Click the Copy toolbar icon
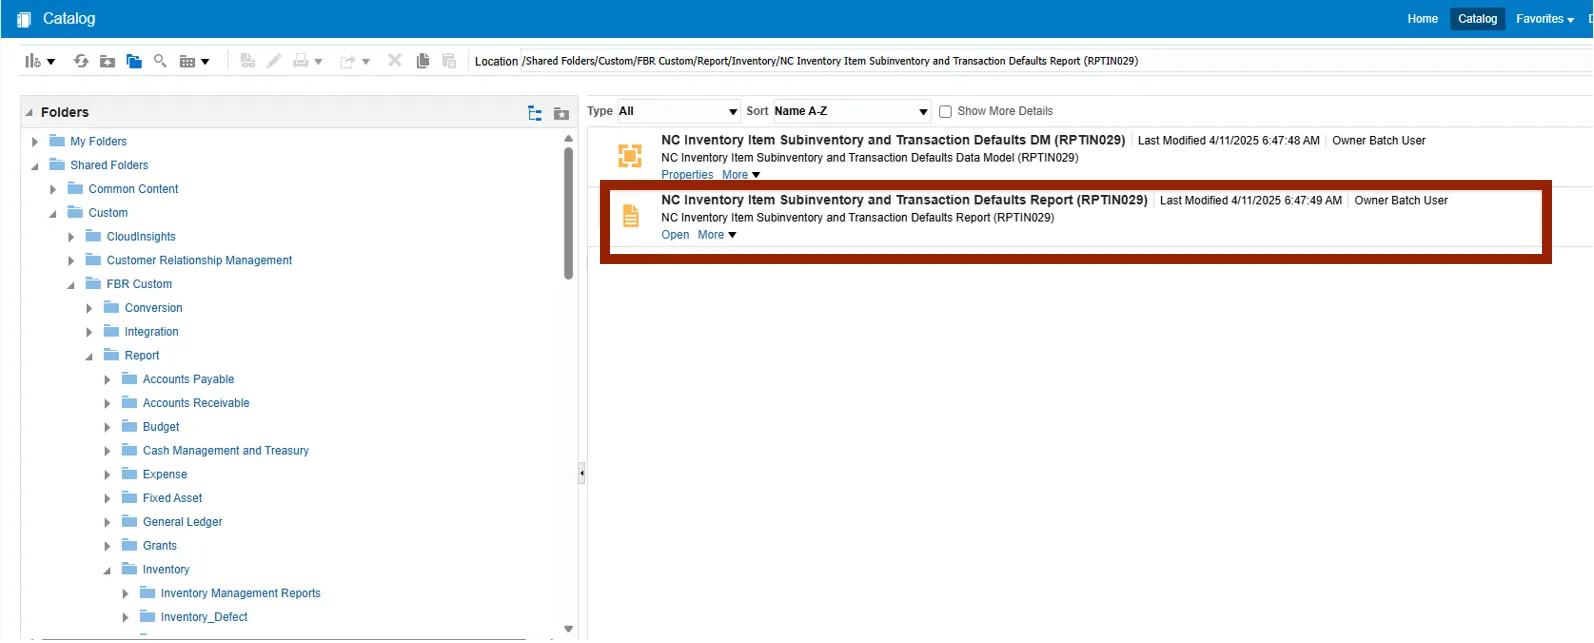The image size is (1594, 643). (423, 61)
